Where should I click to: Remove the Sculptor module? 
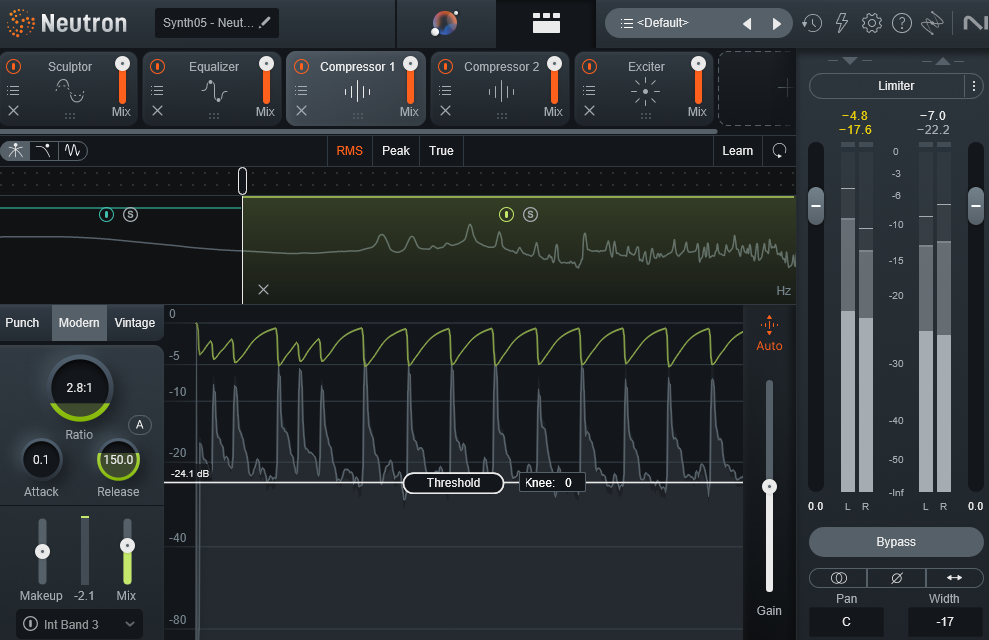point(13,110)
